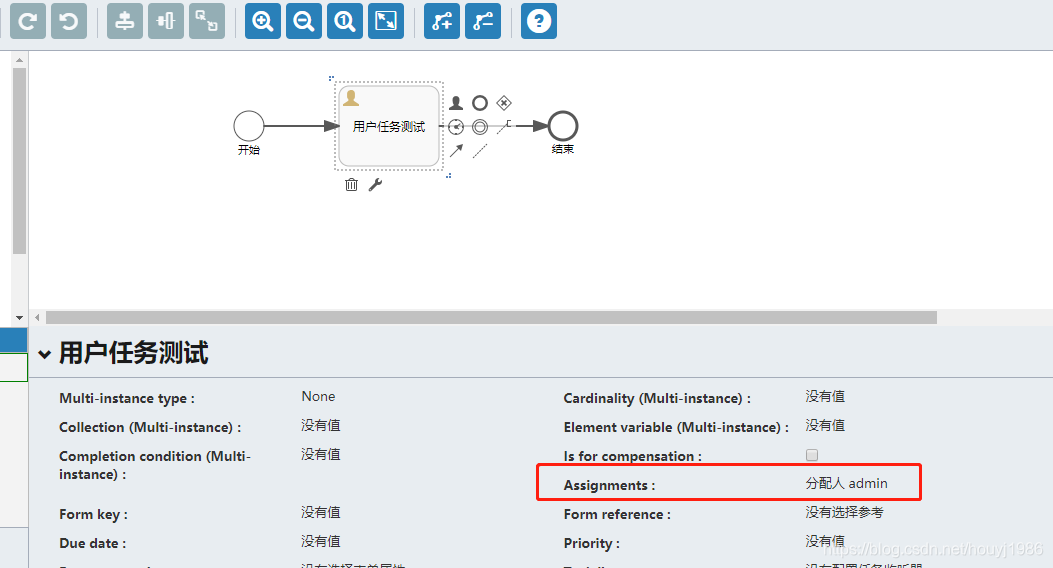This screenshot has width=1053, height=568.
Task: Click the Collection (Multi-instance) value 没有值
Action: coord(320,425)
